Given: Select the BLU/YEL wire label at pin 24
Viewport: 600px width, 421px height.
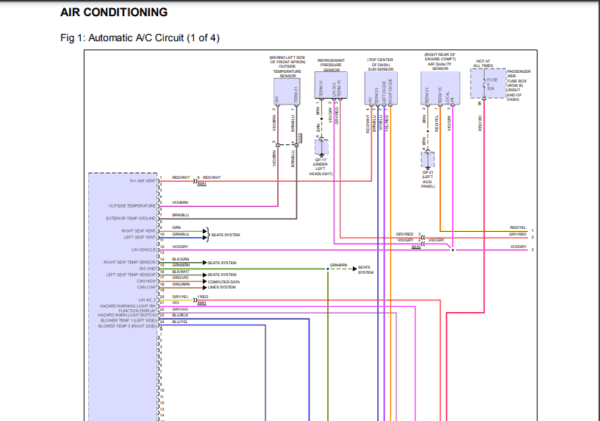Looking at the screenshot, I should (180, 322).
